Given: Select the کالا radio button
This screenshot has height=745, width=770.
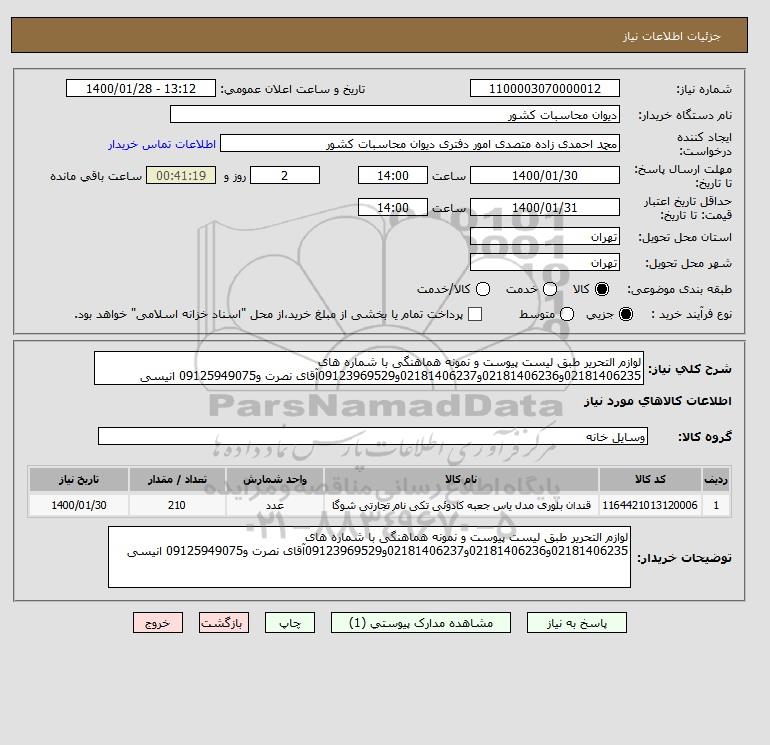Looking at the screenshot, I should tap(601, 289).
